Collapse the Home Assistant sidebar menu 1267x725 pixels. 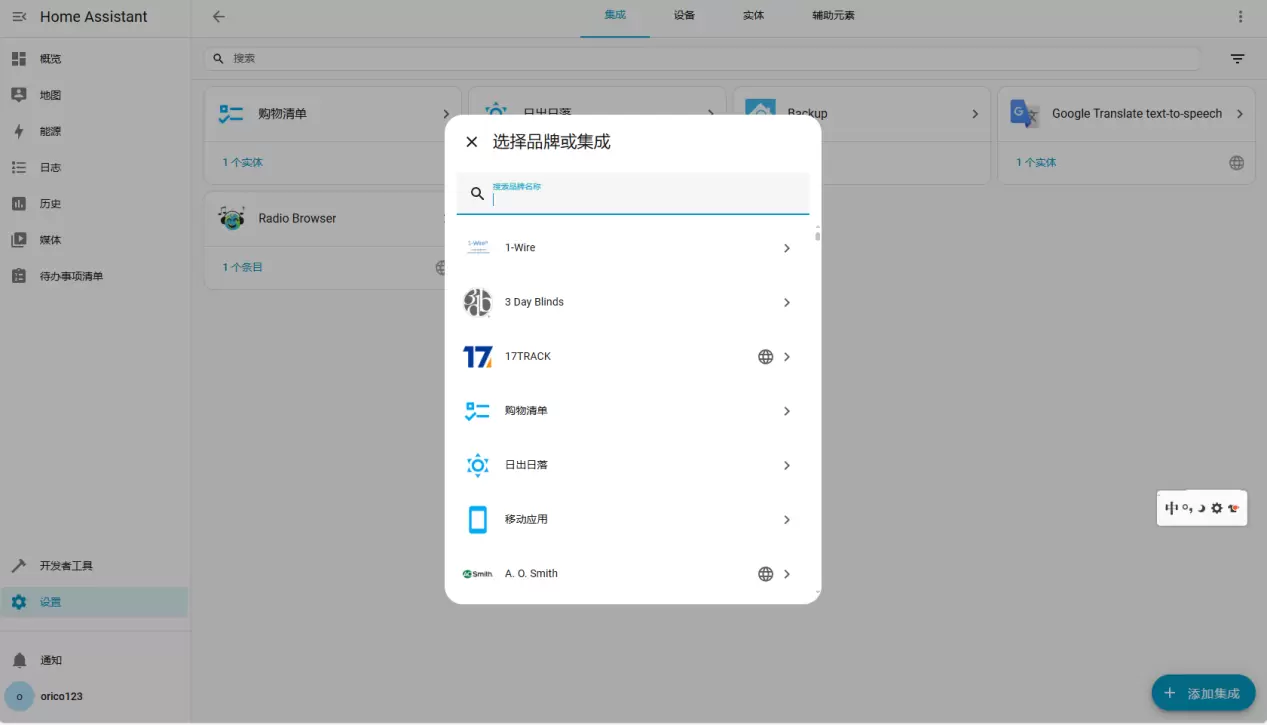(x=19, y=17)
